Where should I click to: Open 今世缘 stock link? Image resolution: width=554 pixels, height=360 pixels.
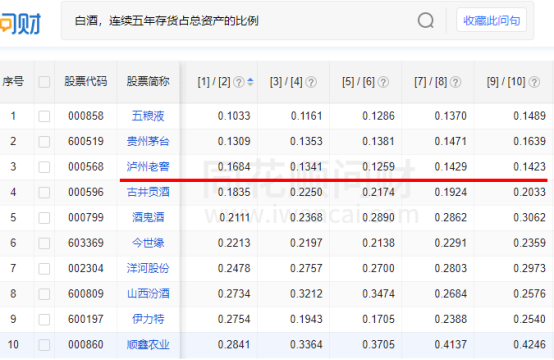click(148, 243)
